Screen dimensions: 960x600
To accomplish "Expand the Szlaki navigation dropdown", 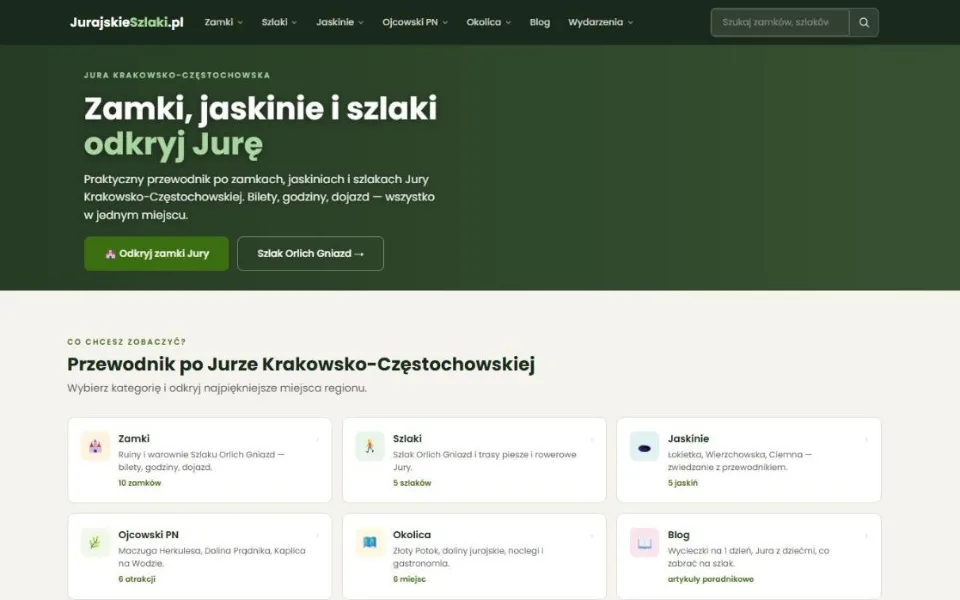I will click(279, 23).
